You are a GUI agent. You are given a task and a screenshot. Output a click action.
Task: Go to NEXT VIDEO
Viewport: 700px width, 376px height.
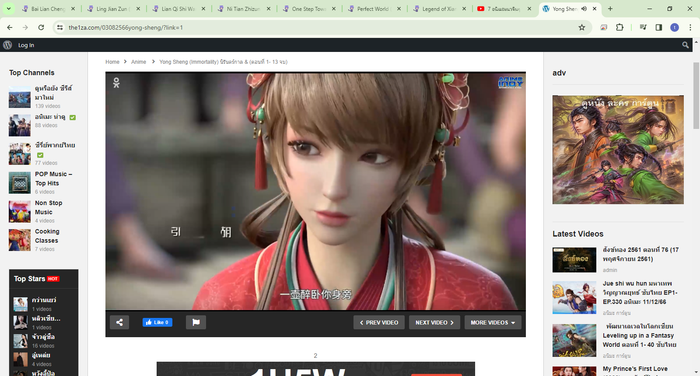[x=434, y=322]
